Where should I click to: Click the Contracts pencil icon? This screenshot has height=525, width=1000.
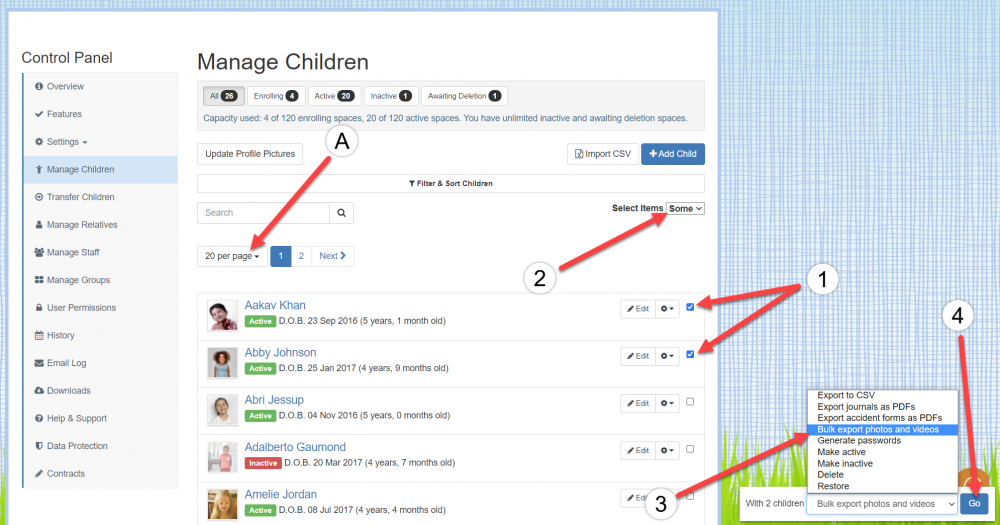[x=39, y=473]
